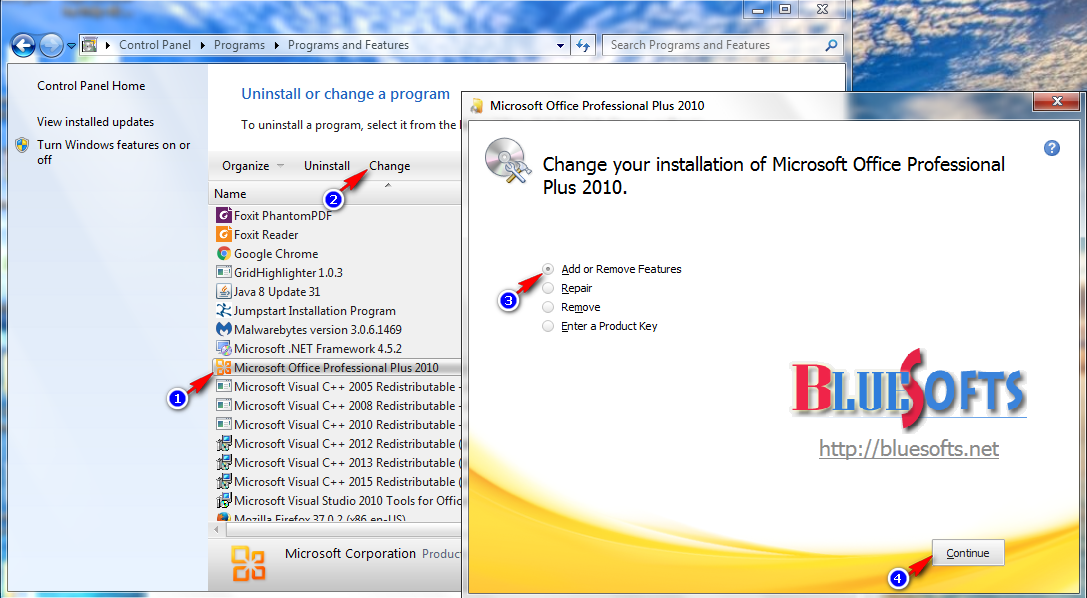Open Turn Windows features on or off
Viewport: 1087px width, 598px height.
click(113, 152)
